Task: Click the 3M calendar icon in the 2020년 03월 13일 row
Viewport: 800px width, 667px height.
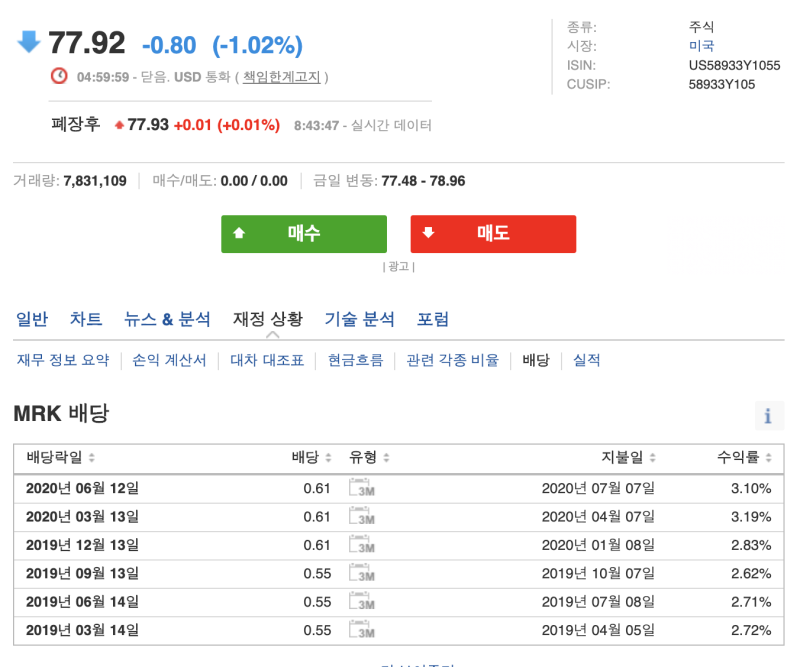Action: coord(362,516)
